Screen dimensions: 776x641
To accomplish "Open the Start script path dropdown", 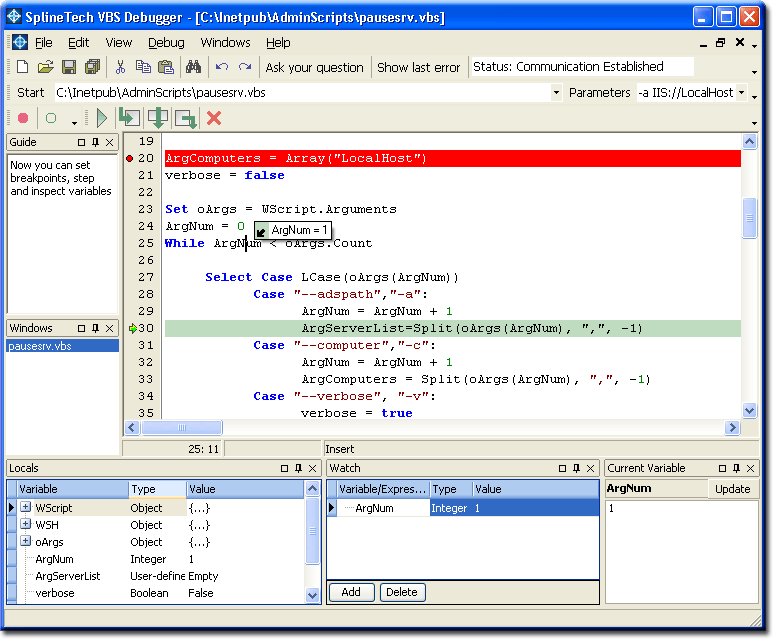I will [x=556, y=93].
